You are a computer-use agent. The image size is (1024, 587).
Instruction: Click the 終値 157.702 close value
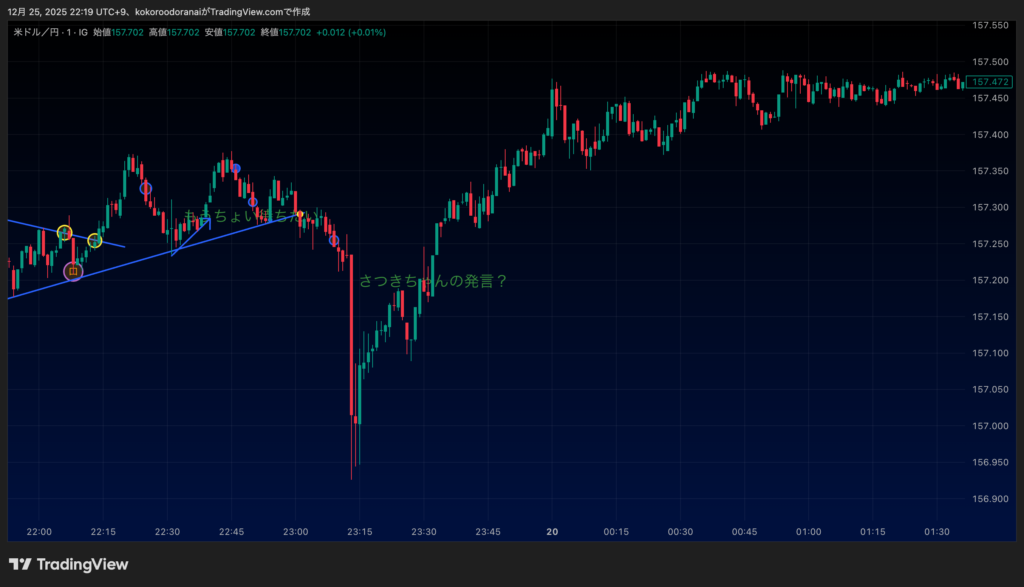(x=283, y=32)
